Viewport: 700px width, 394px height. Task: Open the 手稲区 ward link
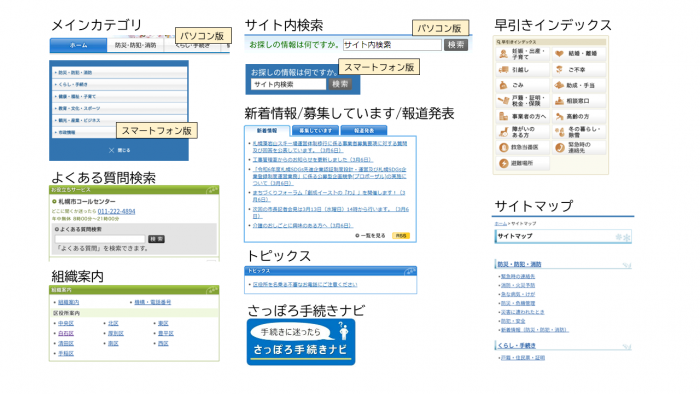66,353
